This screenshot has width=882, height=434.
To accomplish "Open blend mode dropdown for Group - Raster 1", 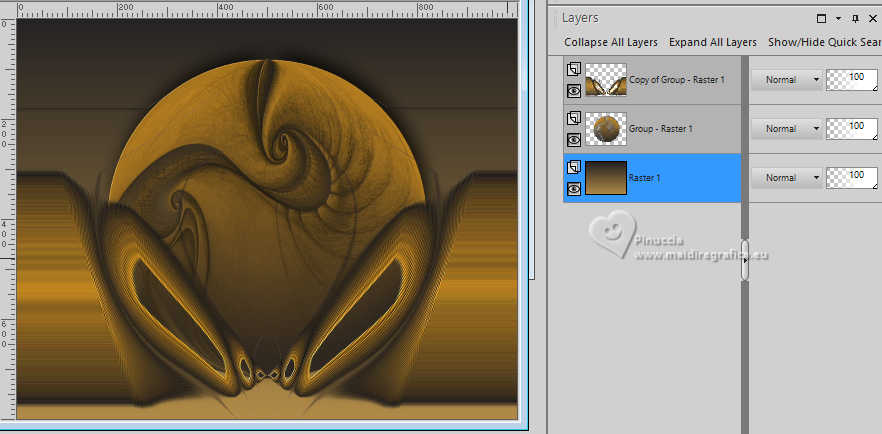I will (786, 129).
